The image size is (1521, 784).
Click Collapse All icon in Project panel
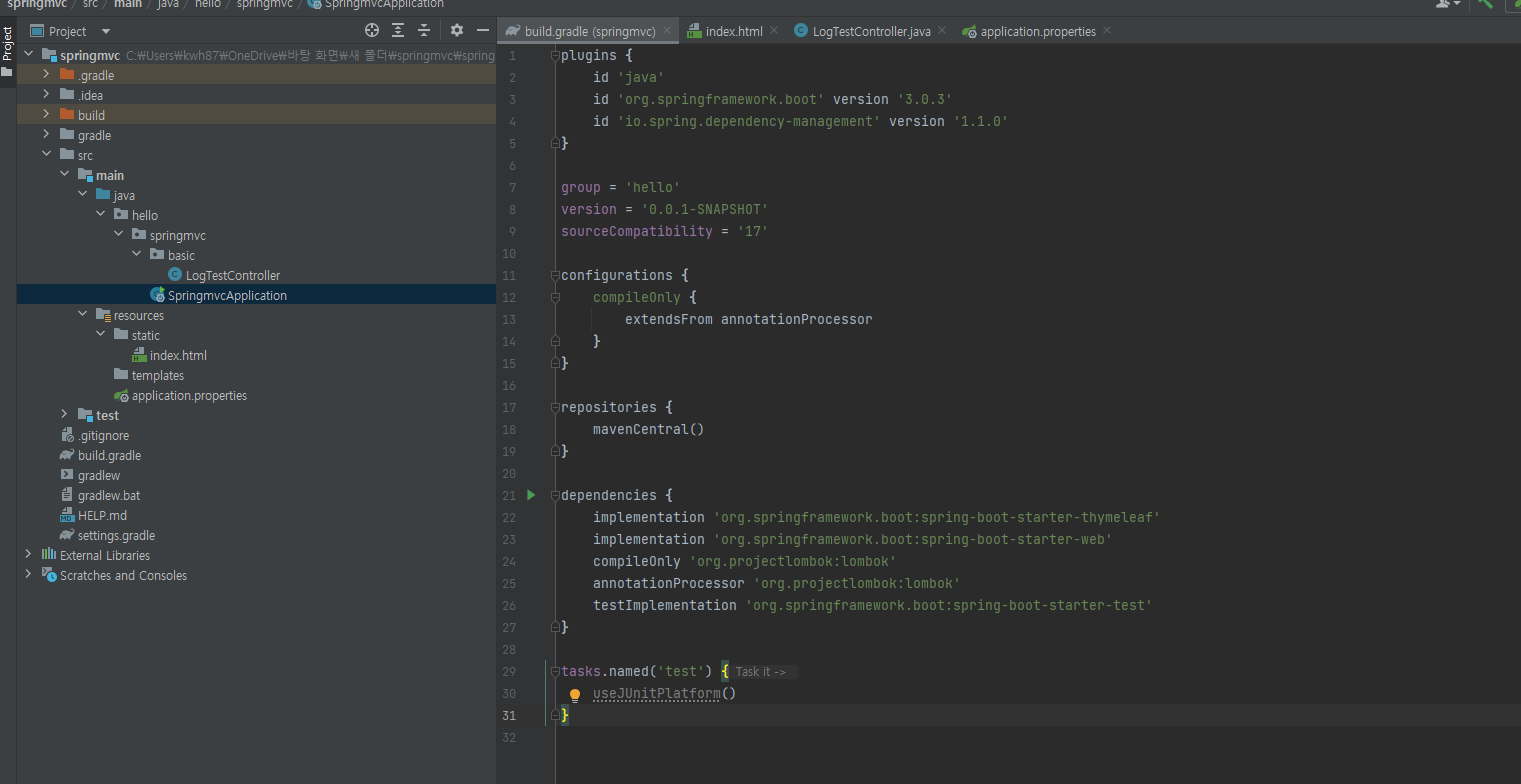pyautogui.click(x=424, y=31)
